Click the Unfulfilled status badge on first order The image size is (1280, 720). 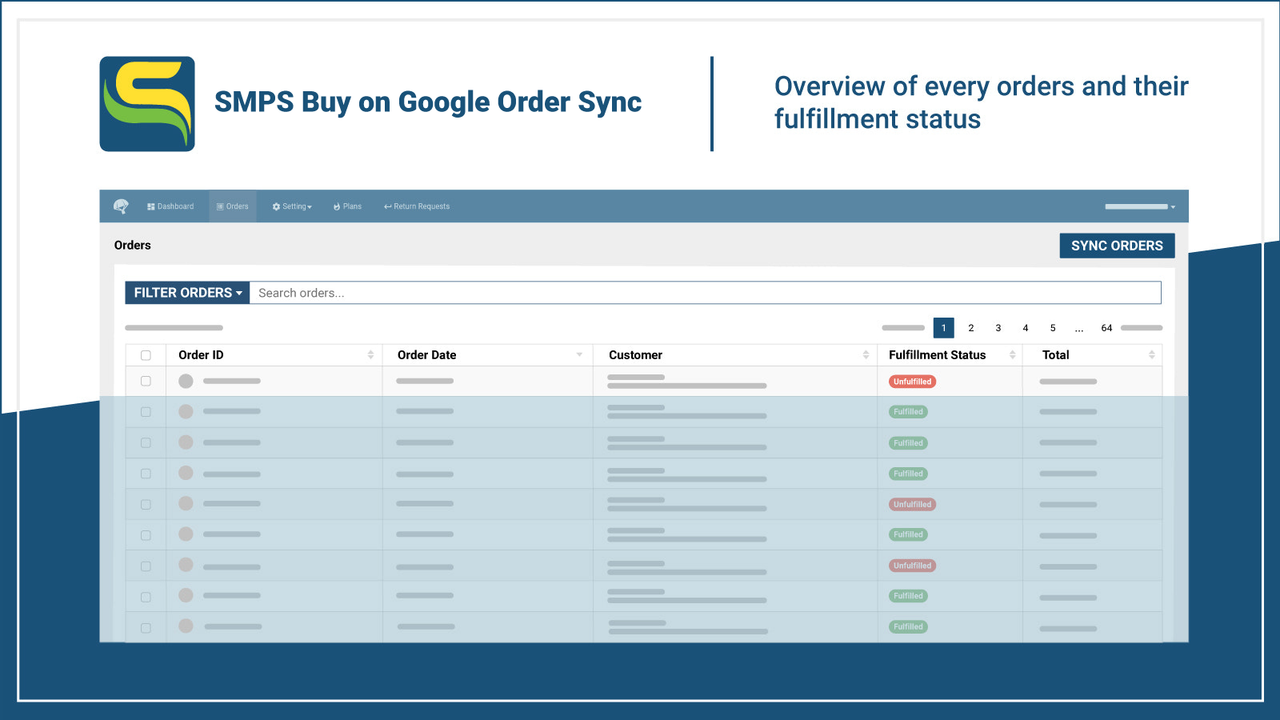[x=911, y=381]
